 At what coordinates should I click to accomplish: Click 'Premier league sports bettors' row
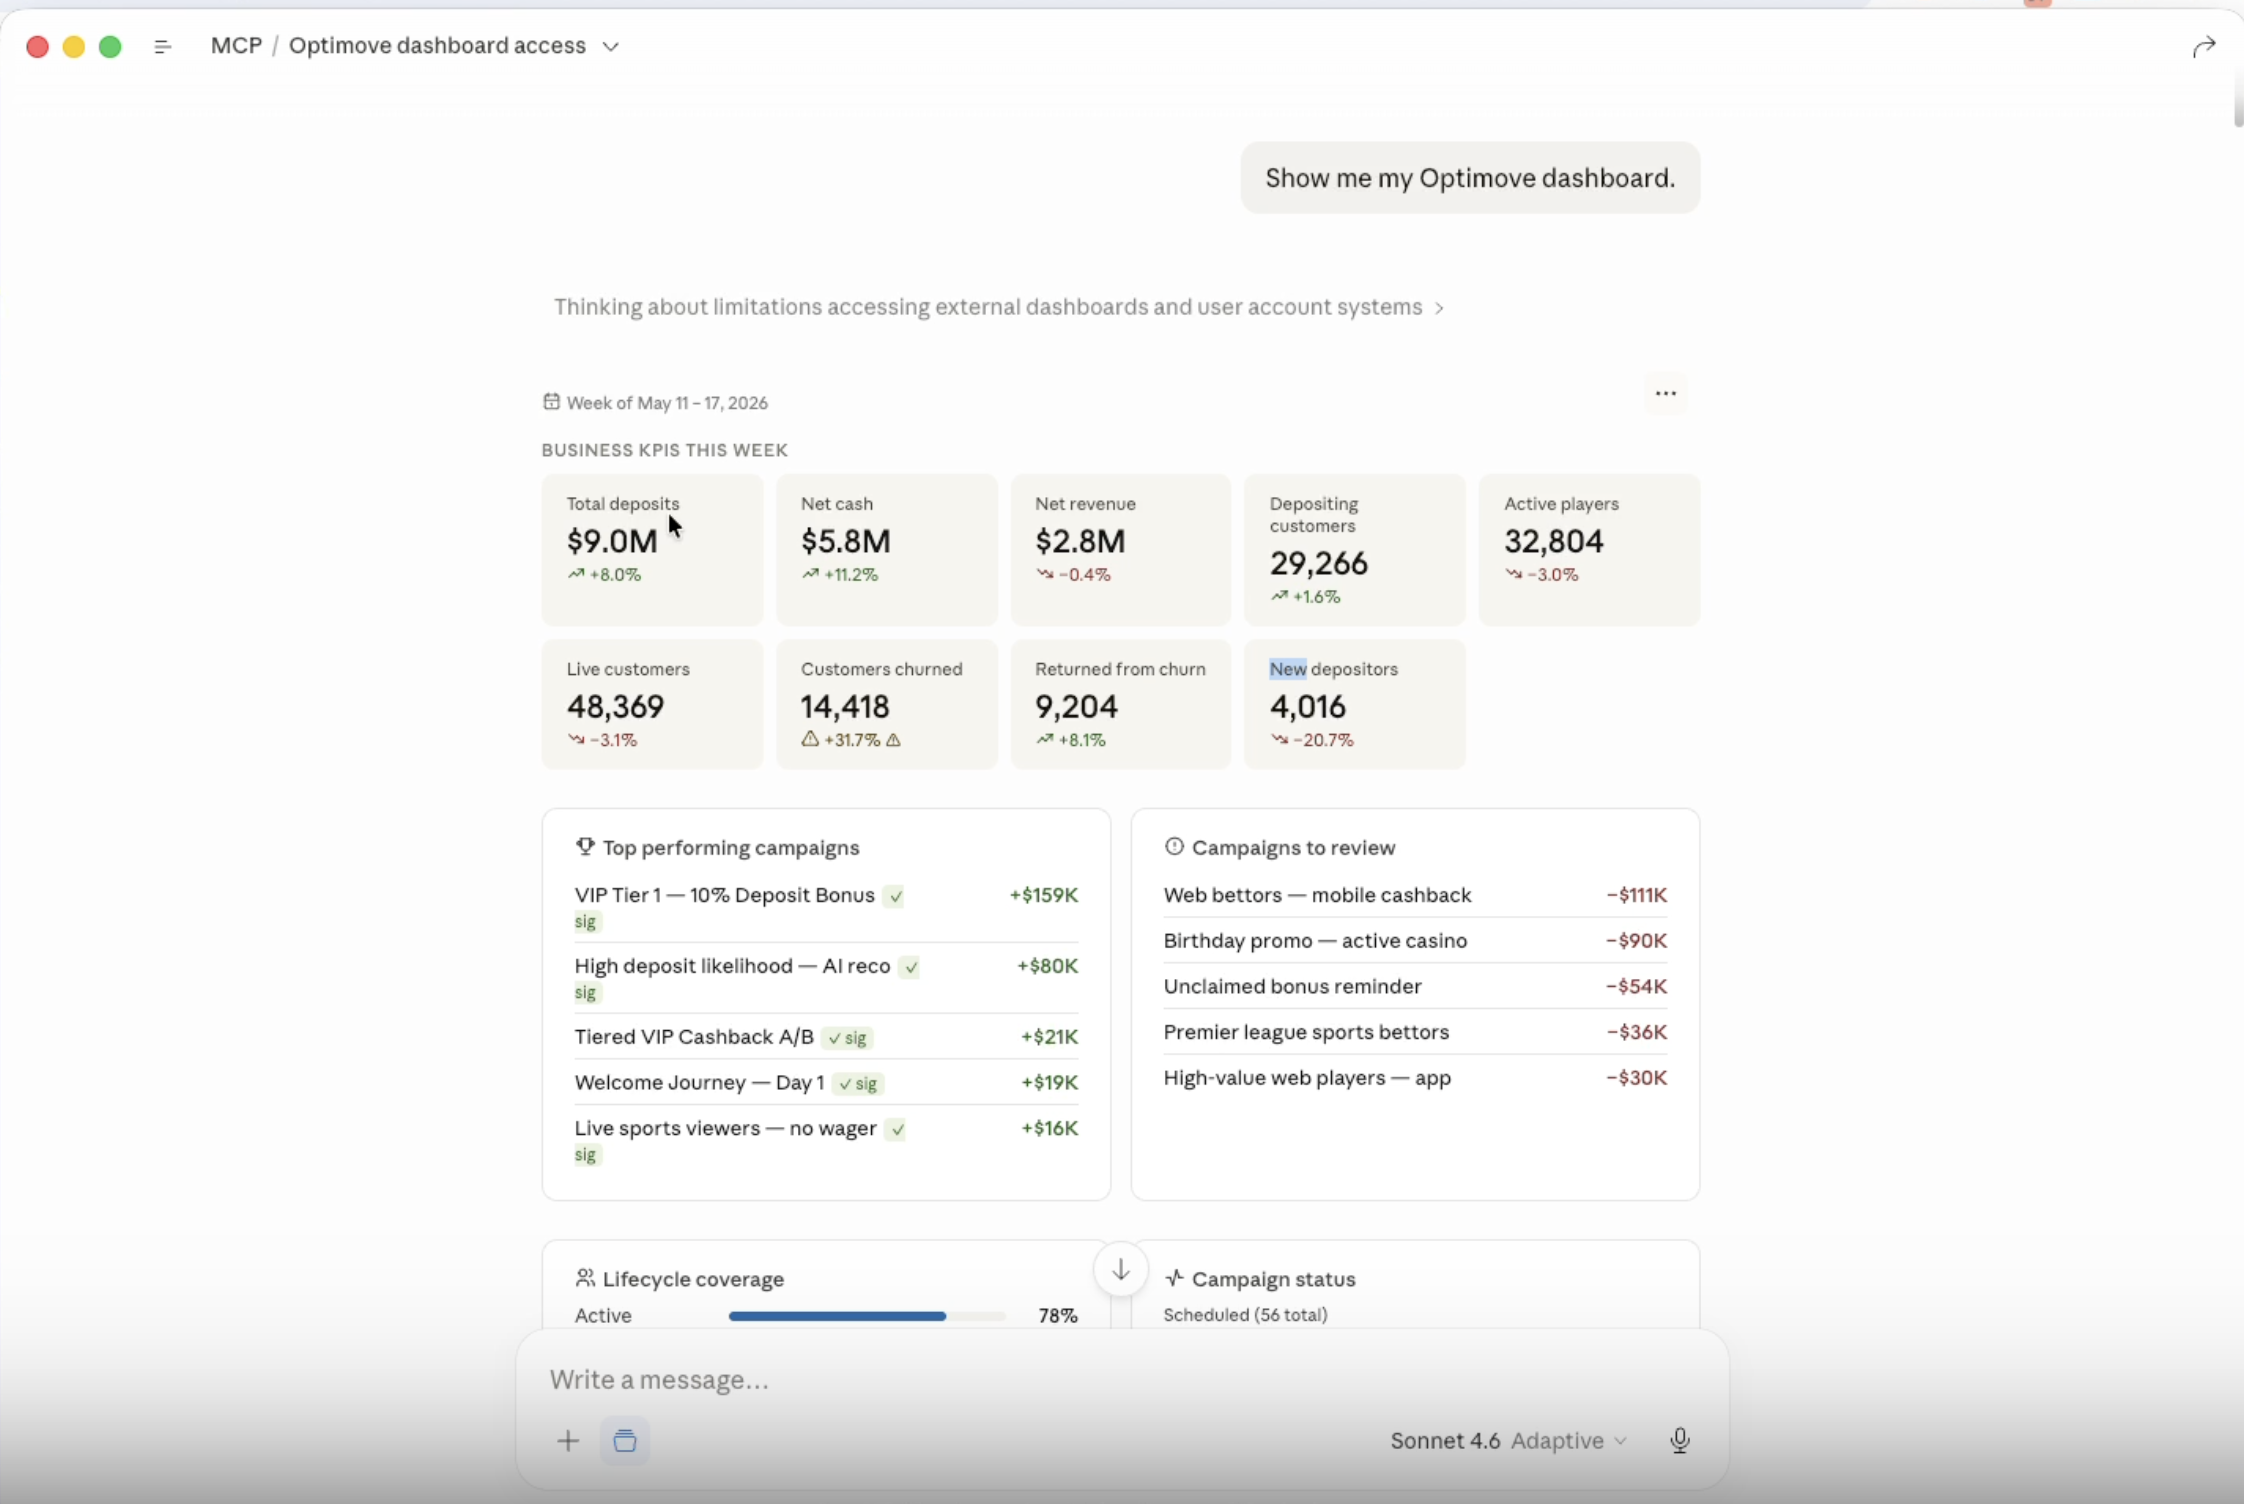(1415, 1032)
